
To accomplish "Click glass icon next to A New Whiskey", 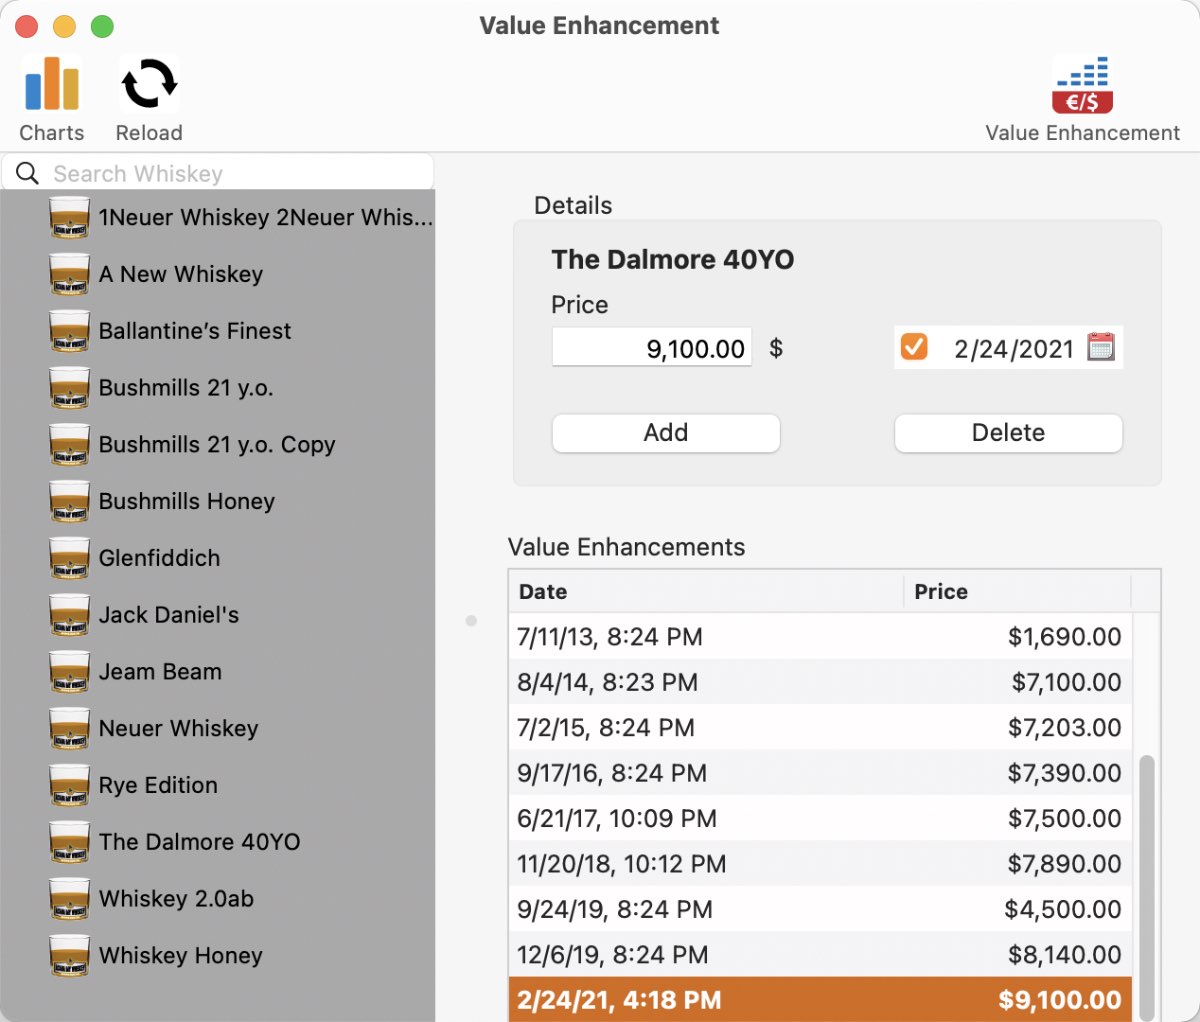I will 70,274.
